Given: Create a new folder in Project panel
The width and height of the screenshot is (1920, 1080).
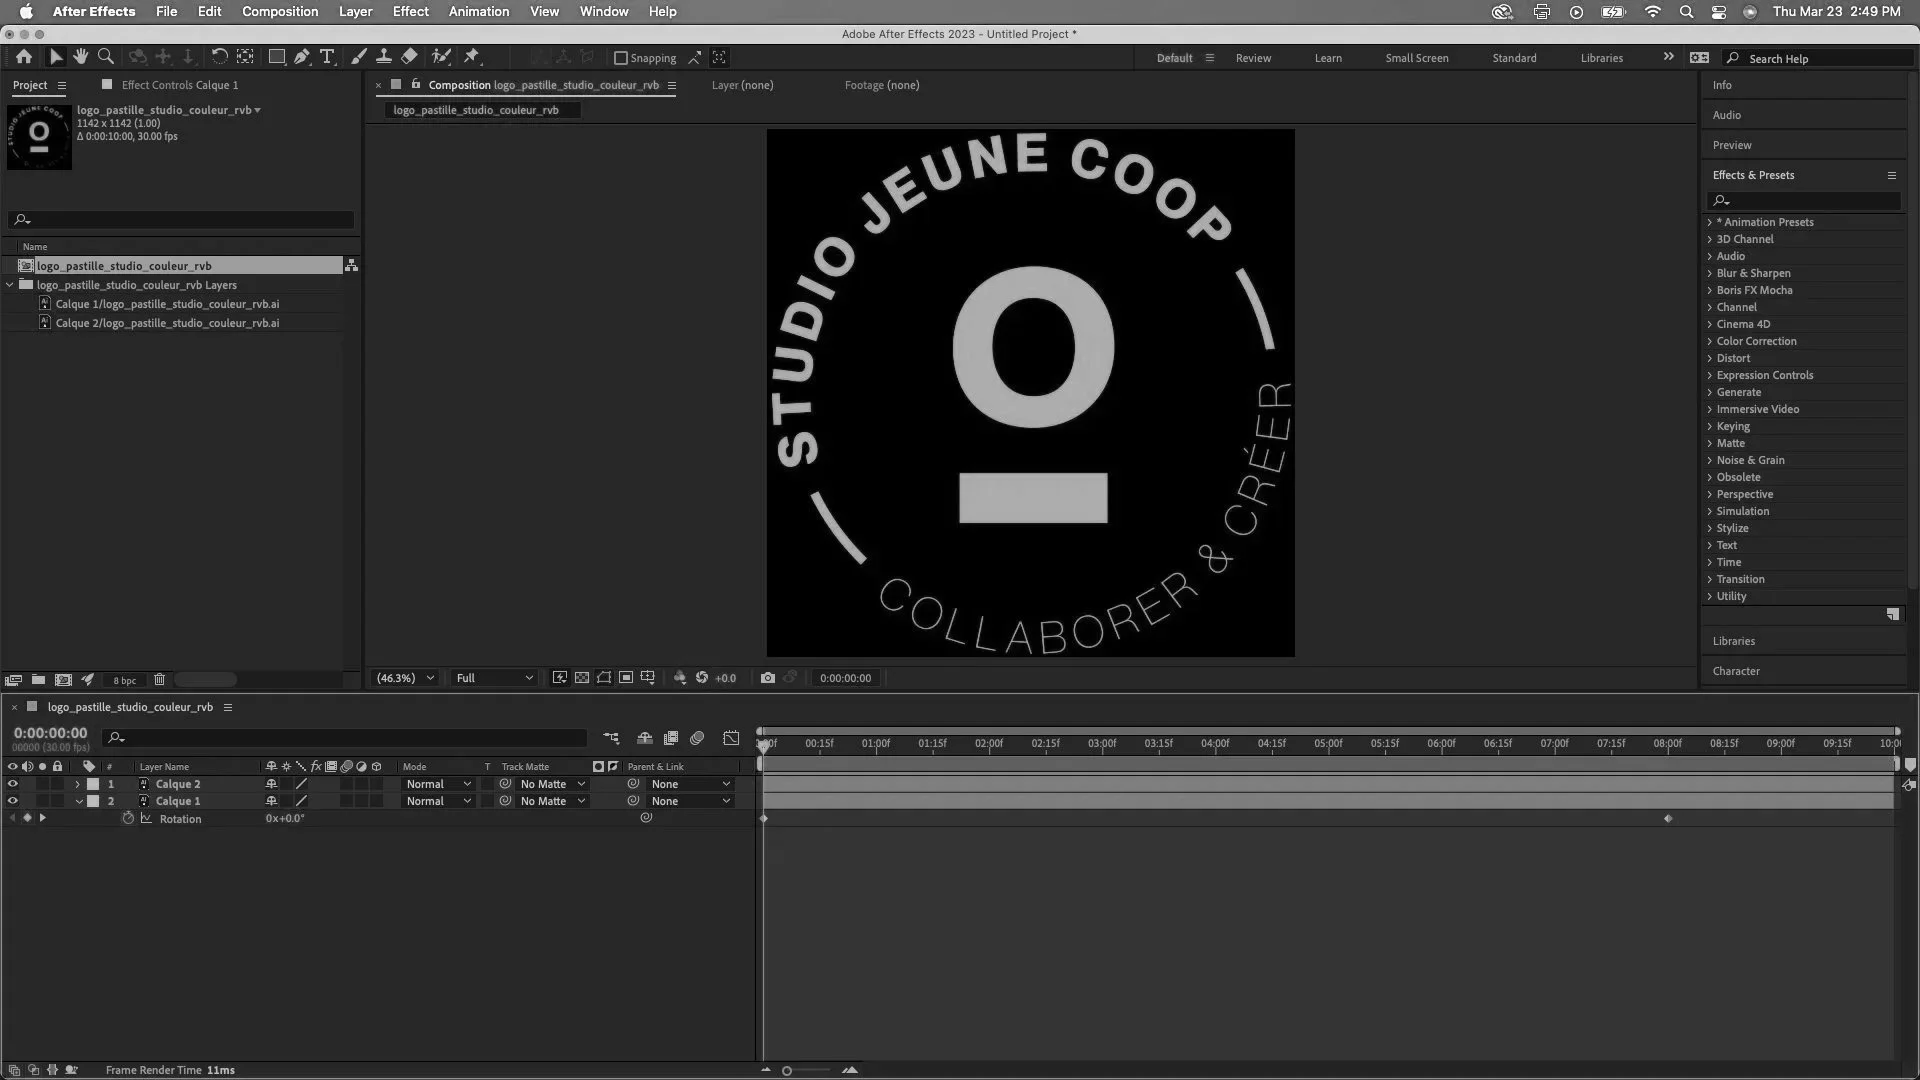Looking at the screenshot, I should pos(38,680).
